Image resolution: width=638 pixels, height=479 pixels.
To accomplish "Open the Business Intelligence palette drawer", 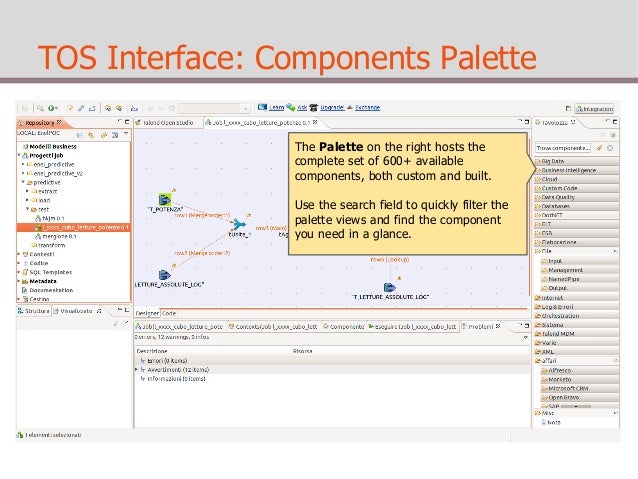I will 576,170.
